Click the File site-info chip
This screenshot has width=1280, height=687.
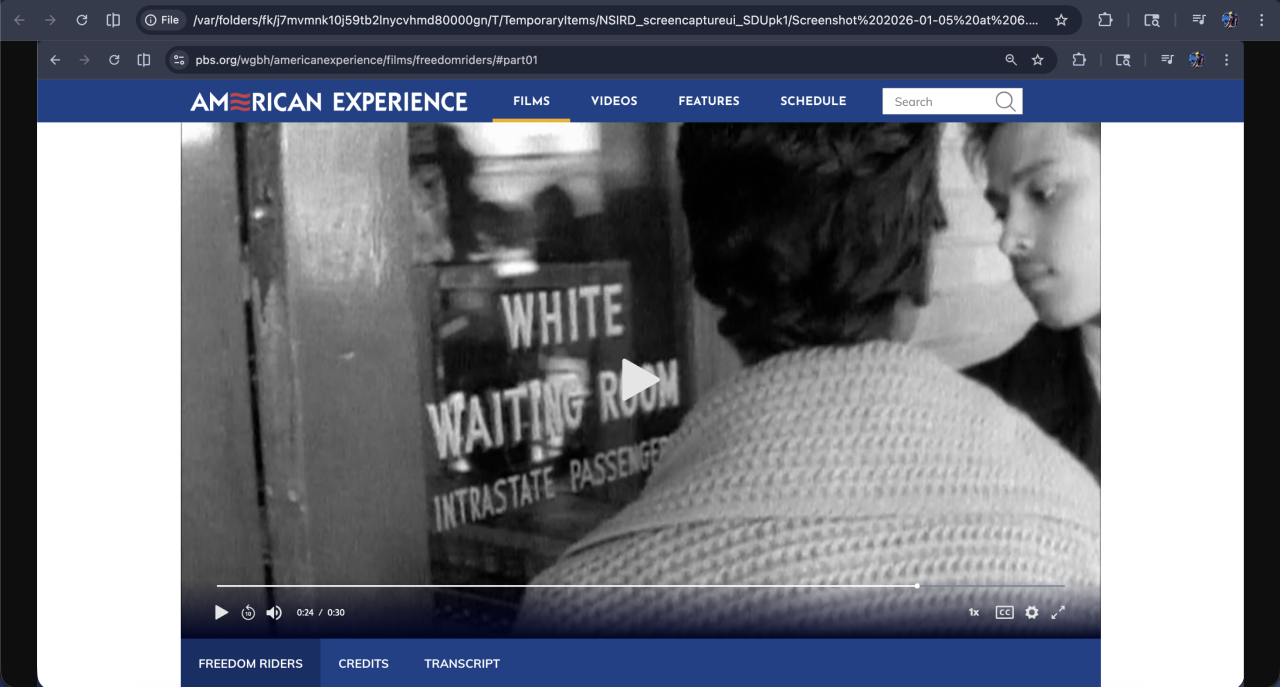(x=162, y=20)
